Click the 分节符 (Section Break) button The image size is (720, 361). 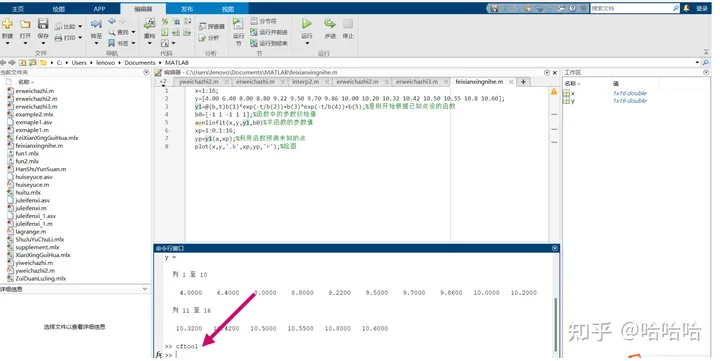(x=264, y=21)
